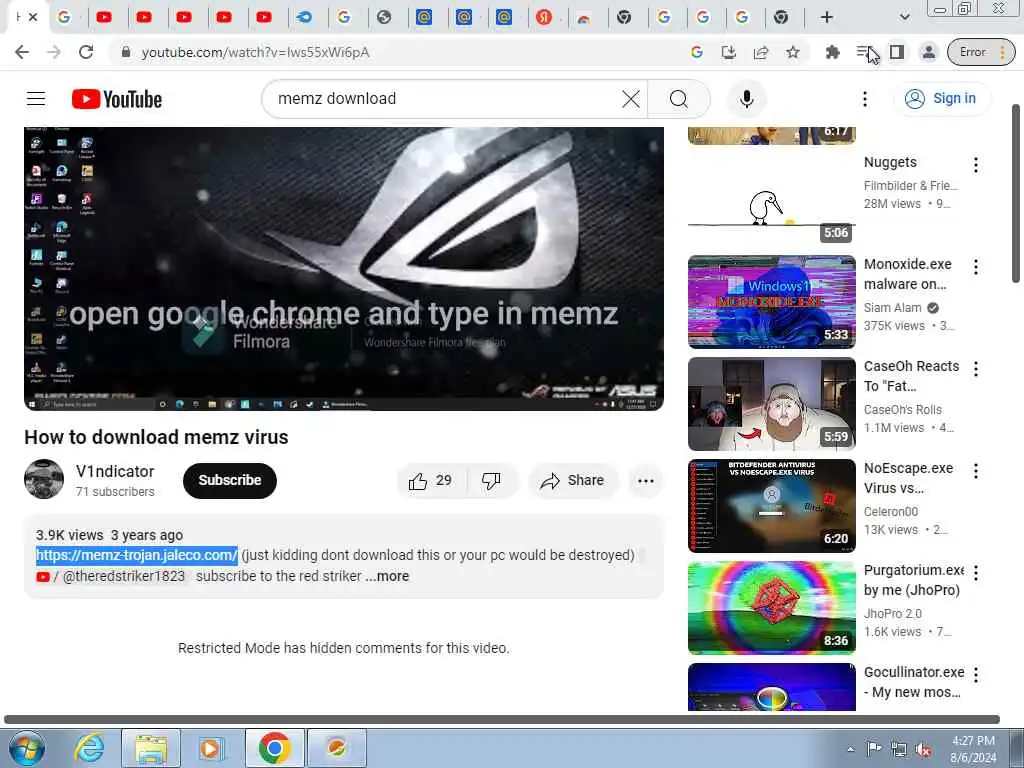The width and height of the screenshot is (1024, 768).
Task: Clear the search box with X
Action: 631,99
